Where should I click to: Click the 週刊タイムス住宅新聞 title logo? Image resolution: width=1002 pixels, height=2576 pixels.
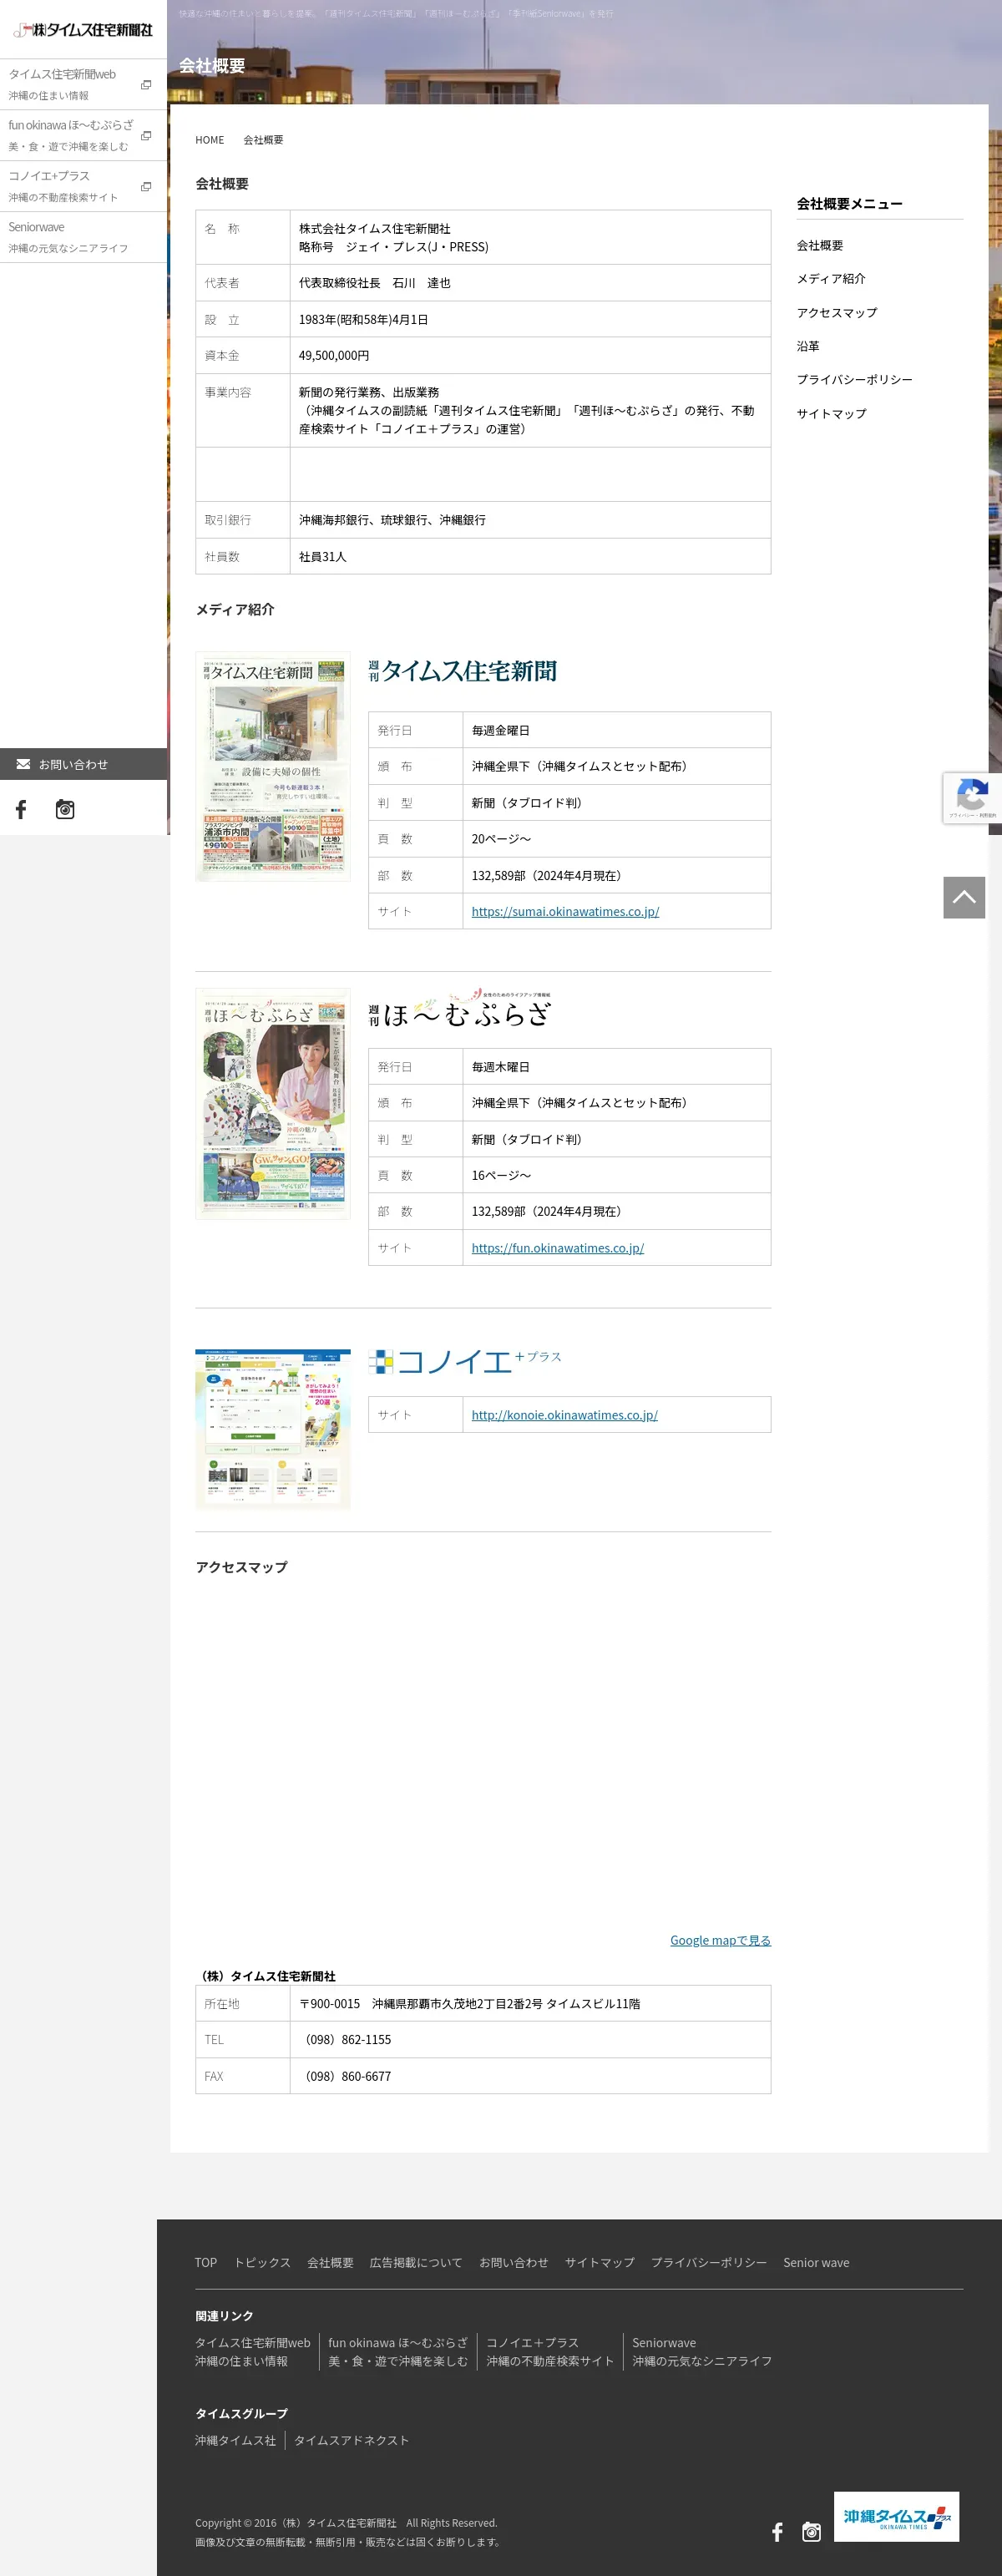[462, 671]
